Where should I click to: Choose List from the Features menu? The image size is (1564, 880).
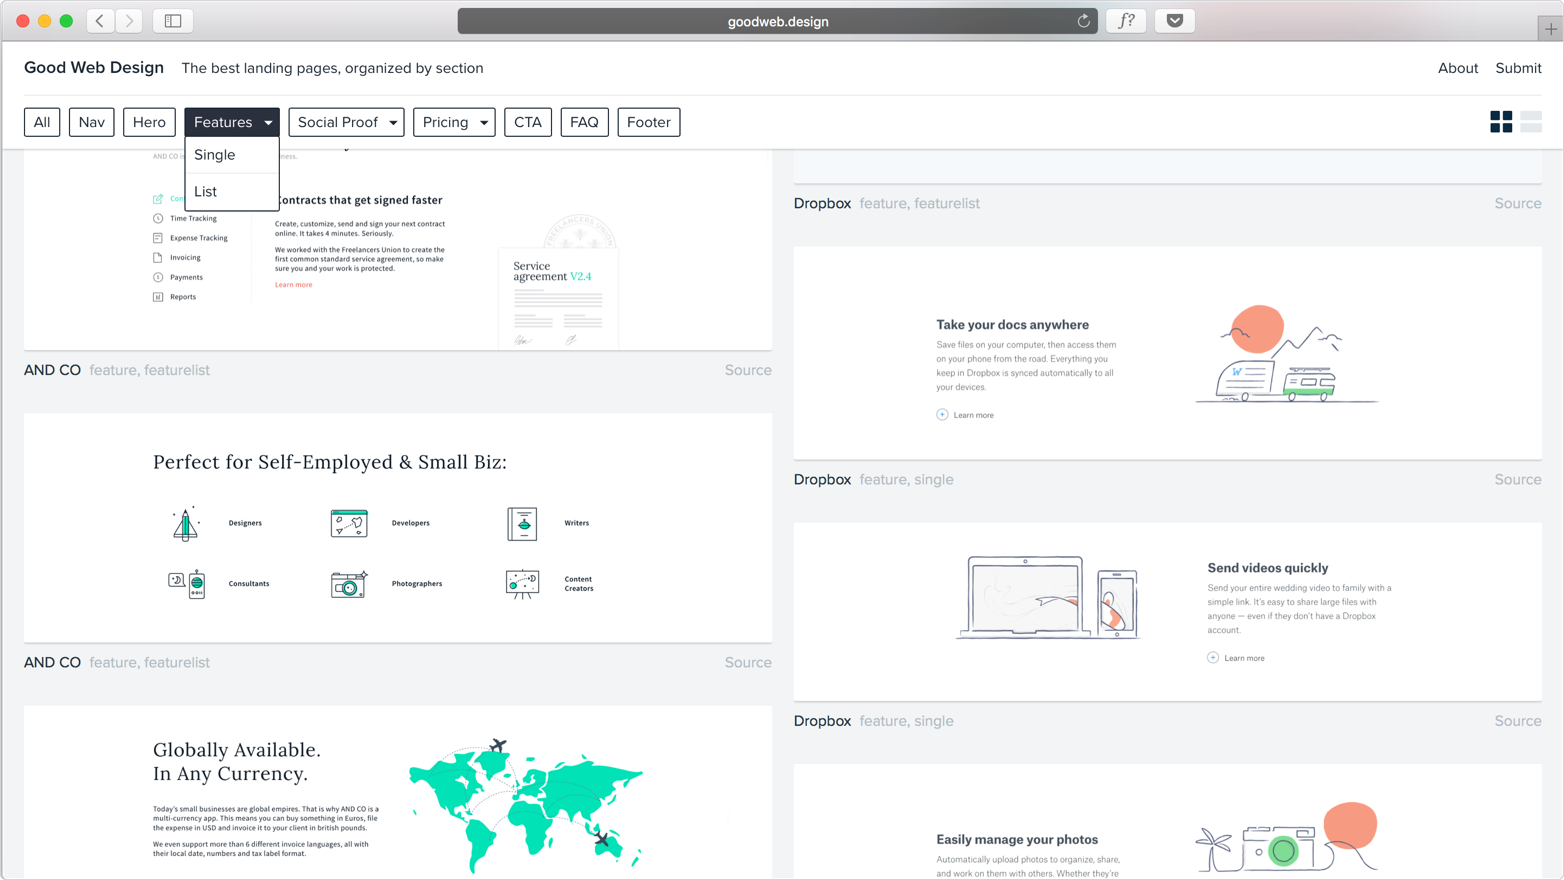[232, 192]
